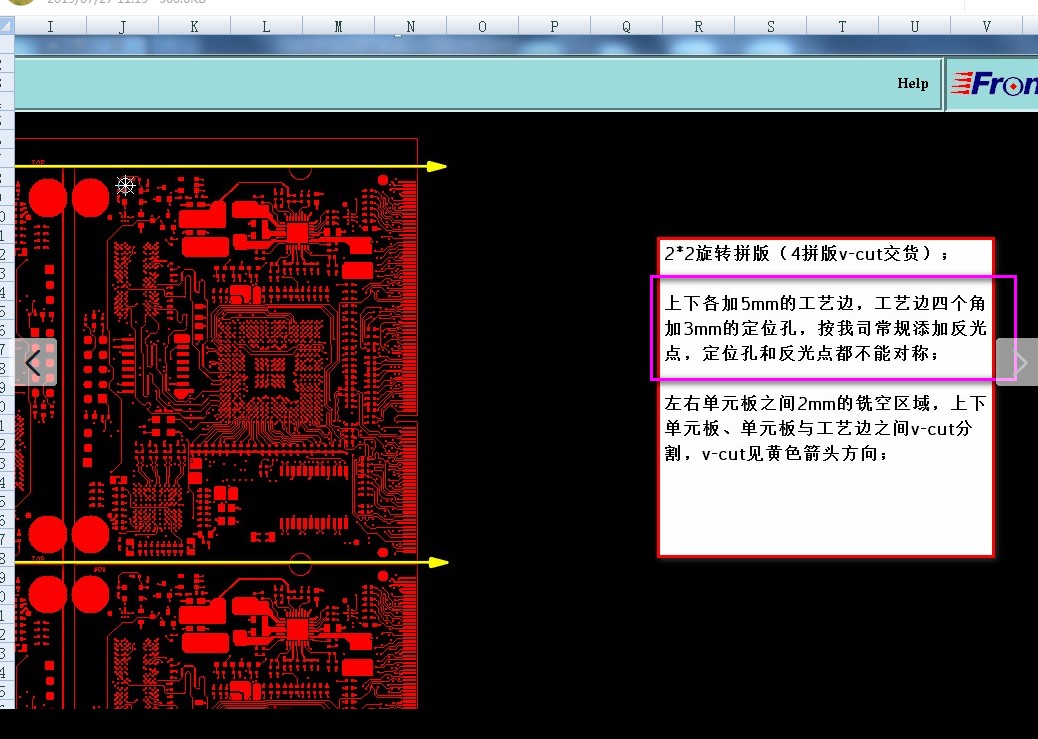Select column S header
Viewport: 1038px width, 739px height.
coord(771,26)
